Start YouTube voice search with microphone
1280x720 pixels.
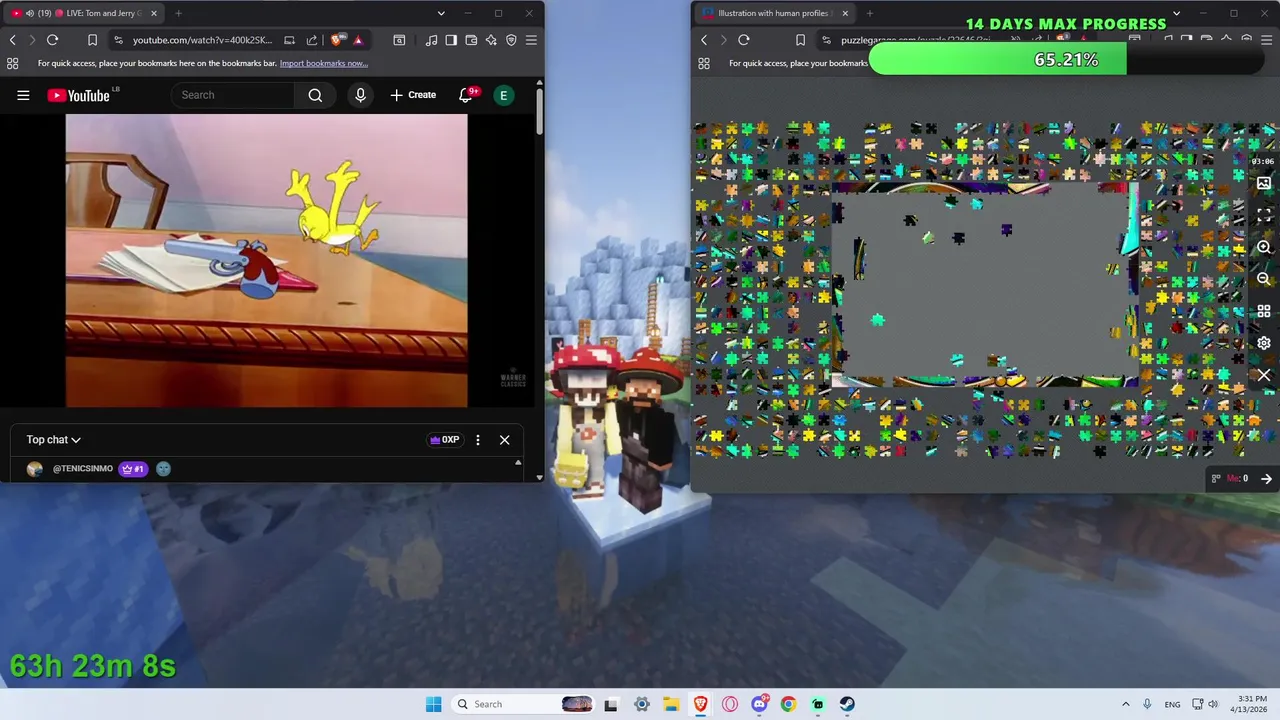point(360,95)
